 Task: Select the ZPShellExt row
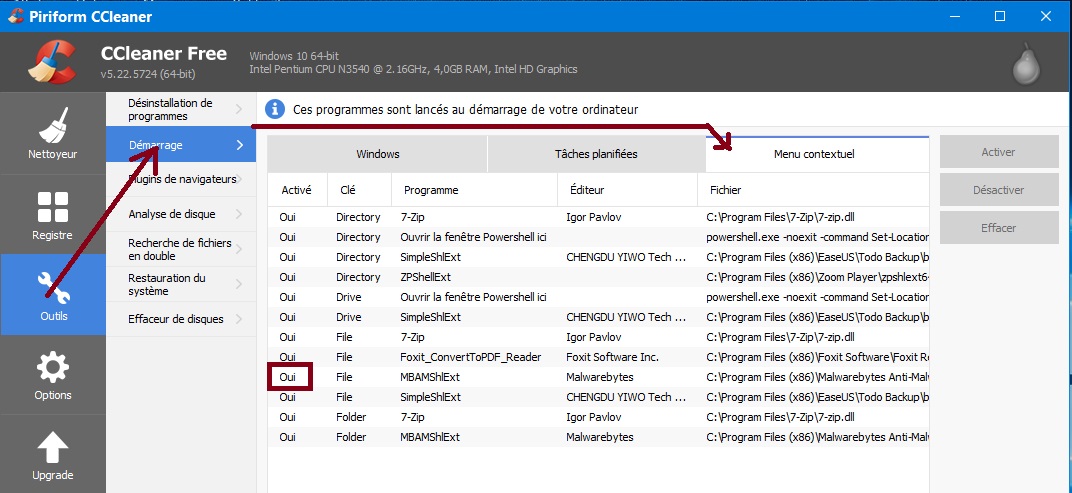coord(598,277)
